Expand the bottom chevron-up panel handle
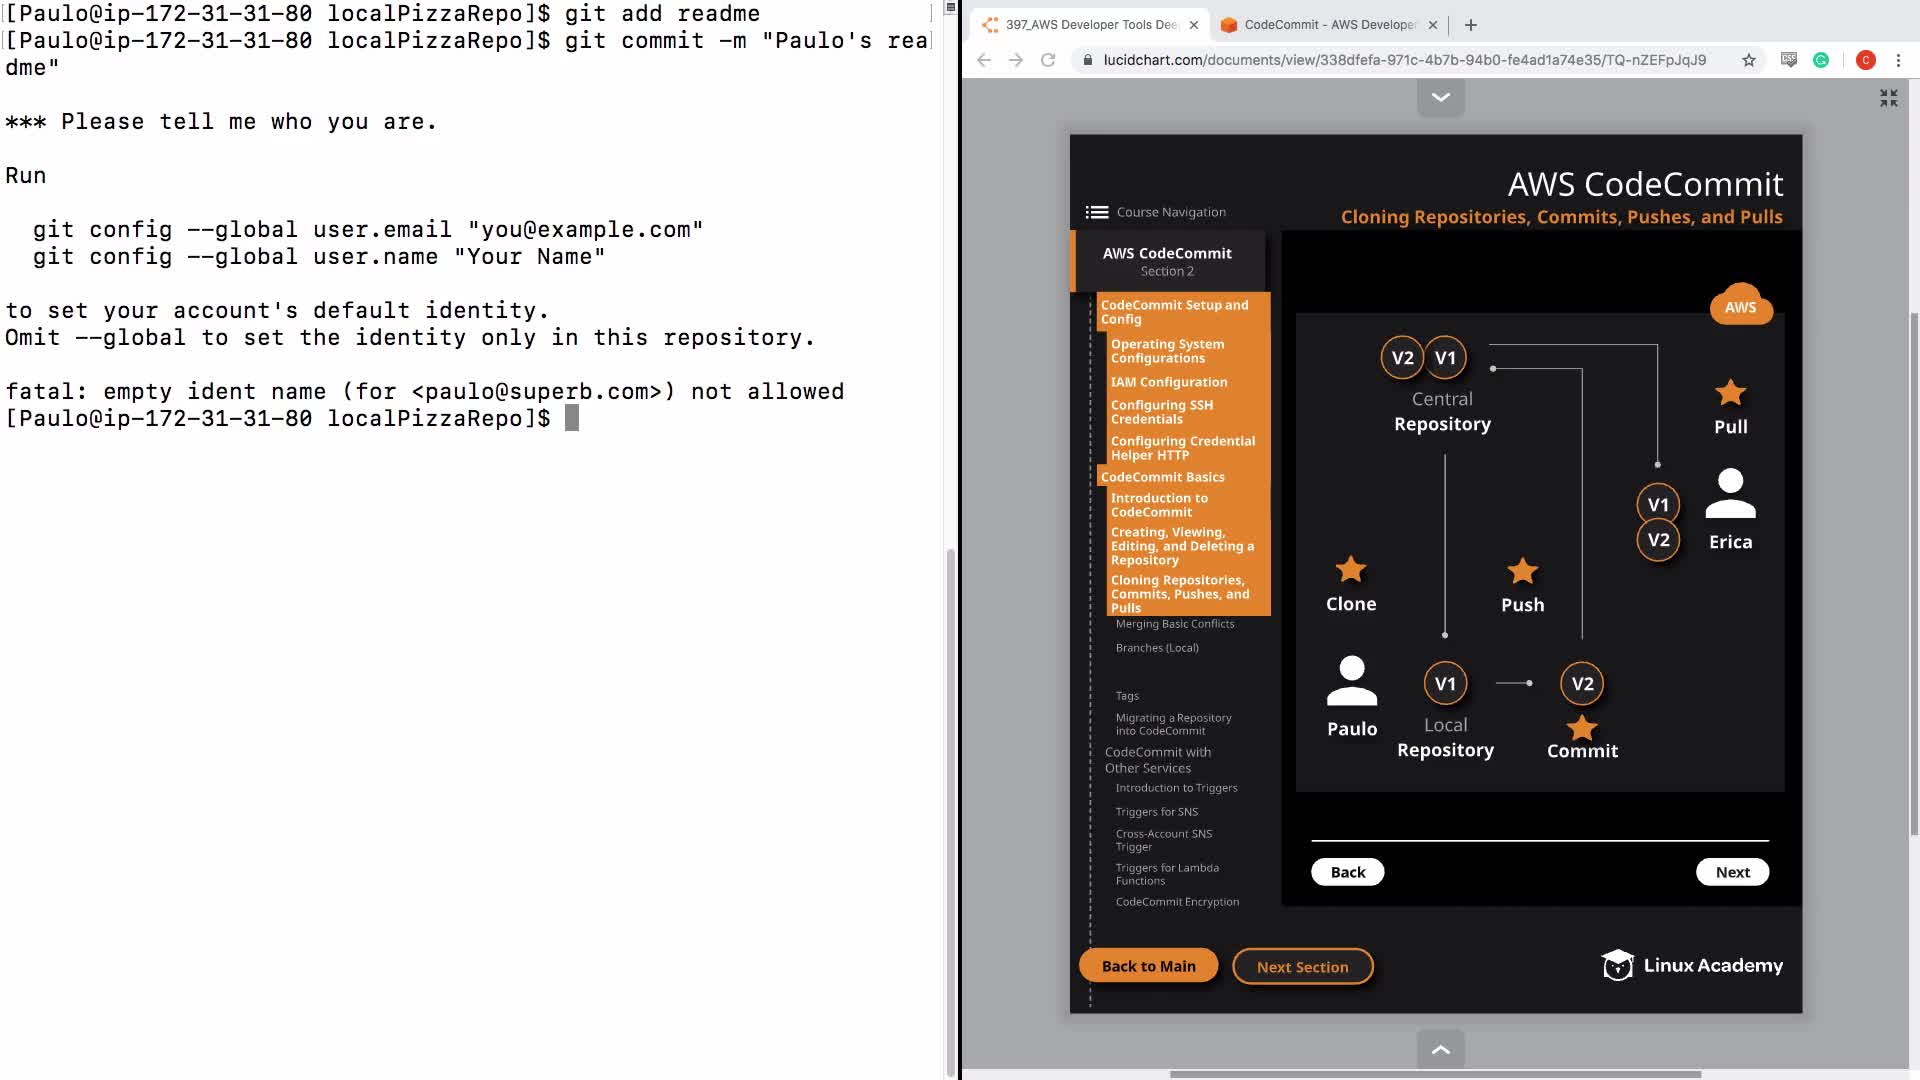 (1440, 1049)
